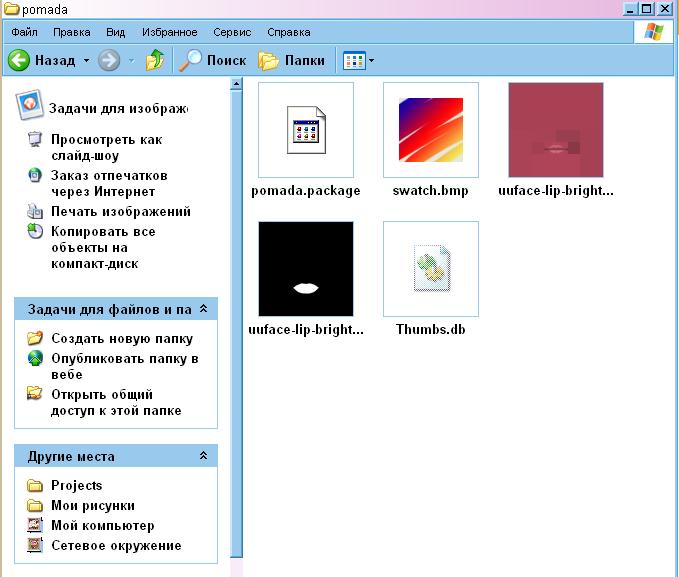Click the 'Сетевое окружение' icon
Viewport: 679px width, 577px height.
click(35, 545)
